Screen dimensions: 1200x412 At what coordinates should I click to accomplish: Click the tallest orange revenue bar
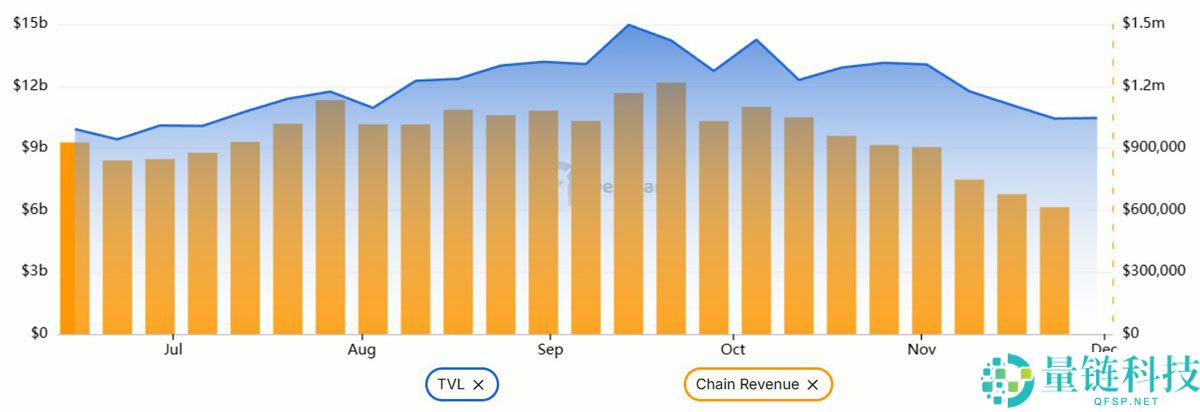point(671,210)
